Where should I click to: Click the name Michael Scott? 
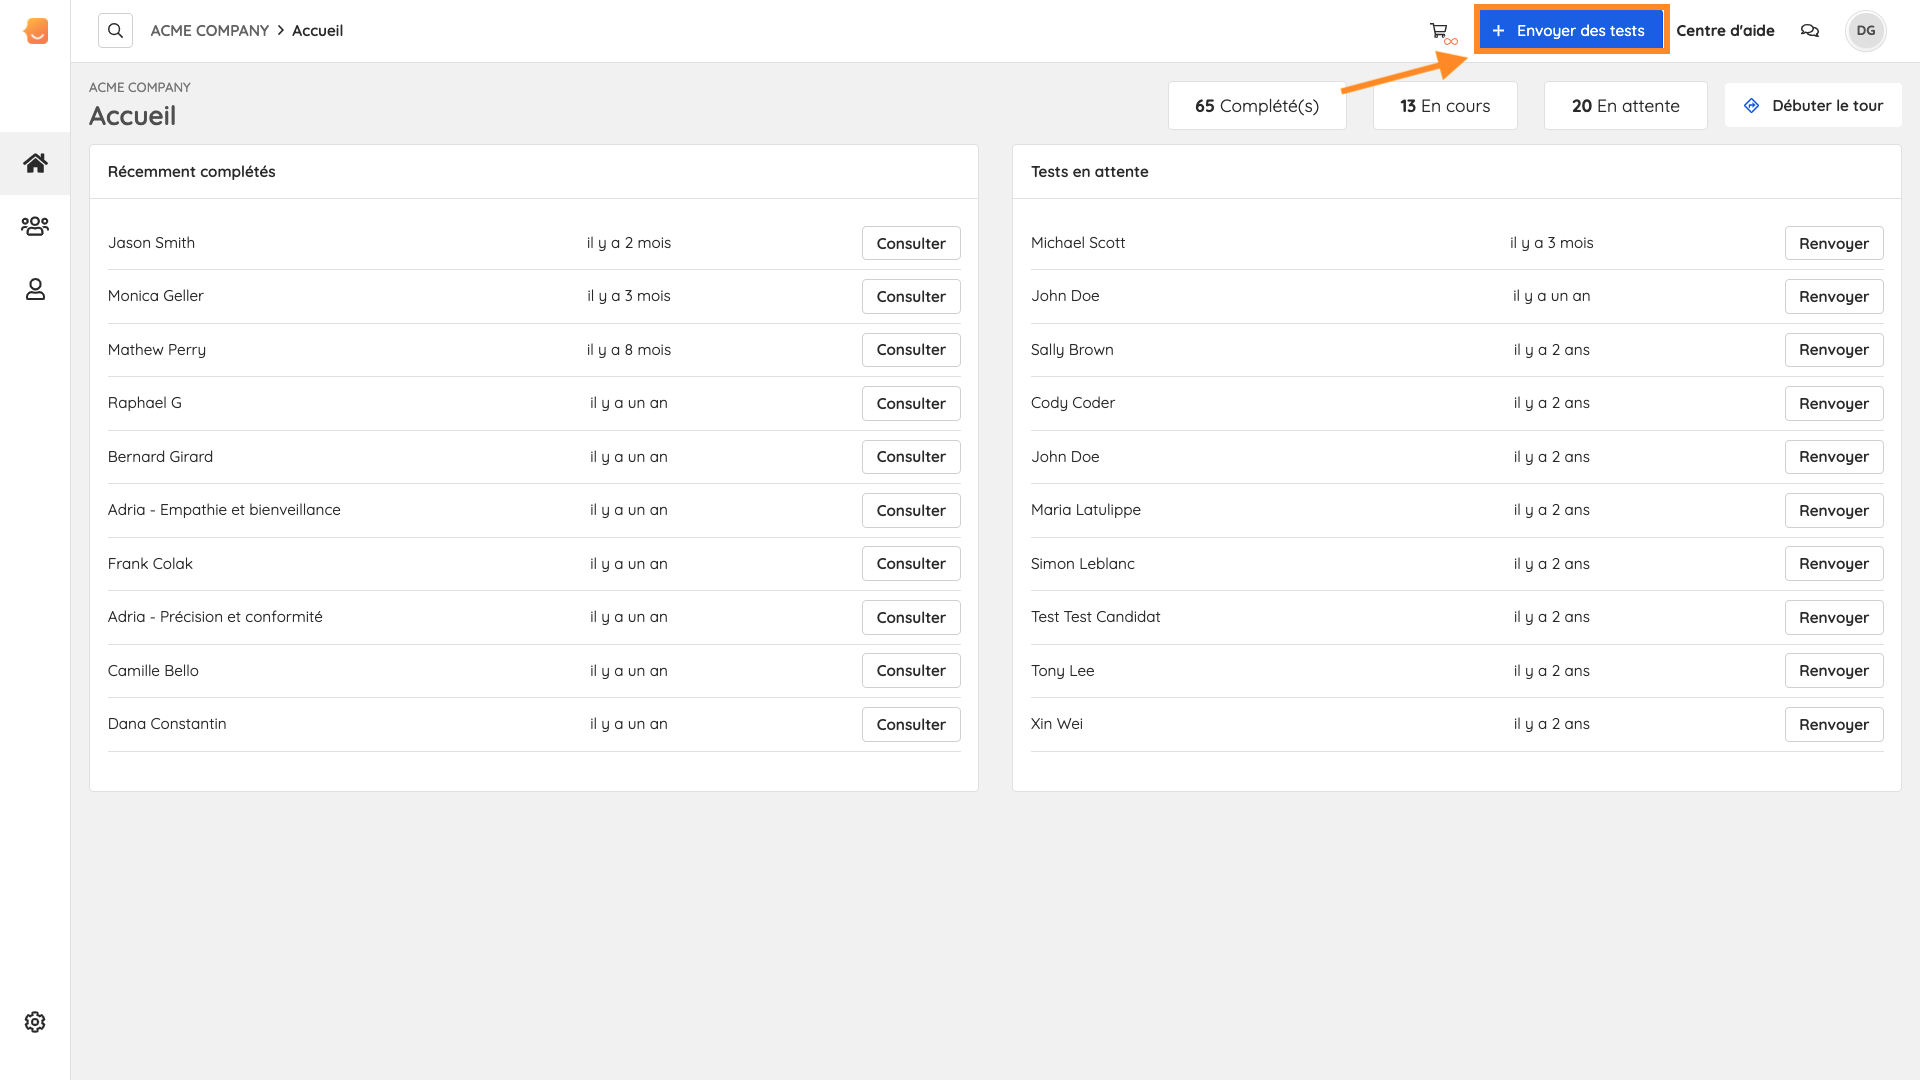[1078, 243]
